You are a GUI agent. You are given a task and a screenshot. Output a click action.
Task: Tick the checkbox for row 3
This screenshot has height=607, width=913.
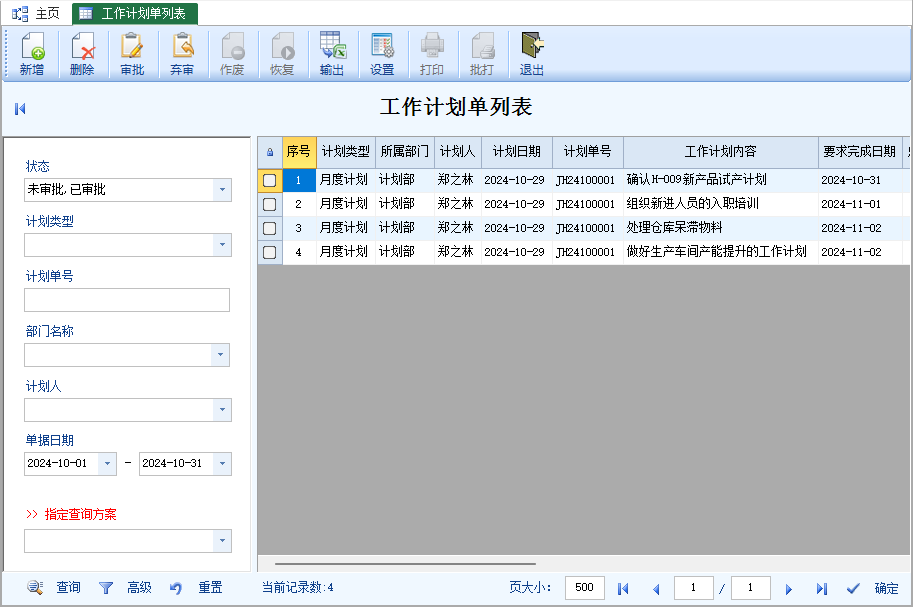pyautogui.click(x=270, y=228)
